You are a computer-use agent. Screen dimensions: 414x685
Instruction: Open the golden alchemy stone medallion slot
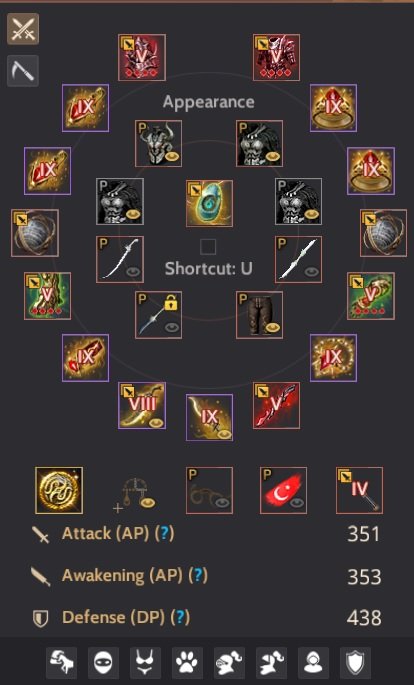[59, 490]
